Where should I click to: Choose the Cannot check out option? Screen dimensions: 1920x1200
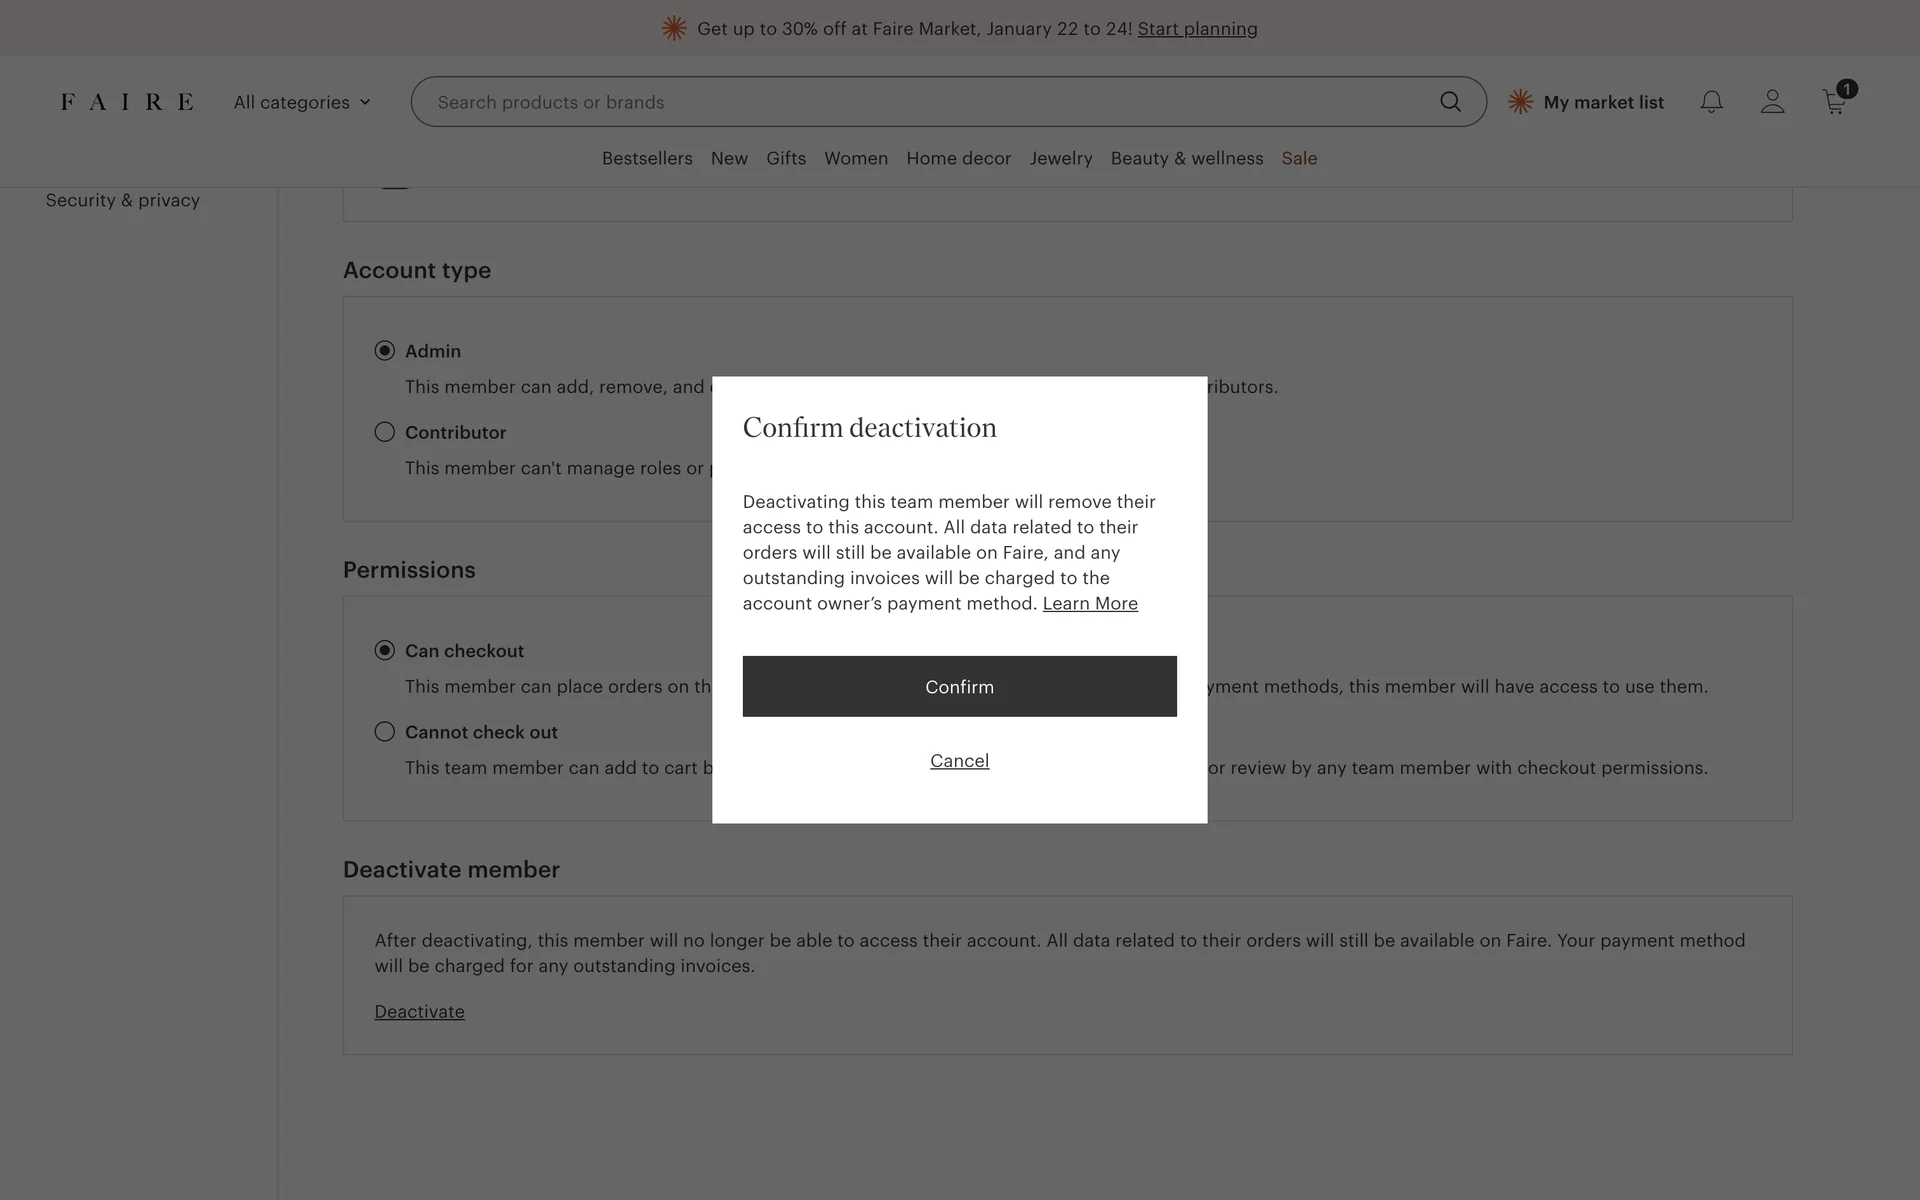pos(385,732)
